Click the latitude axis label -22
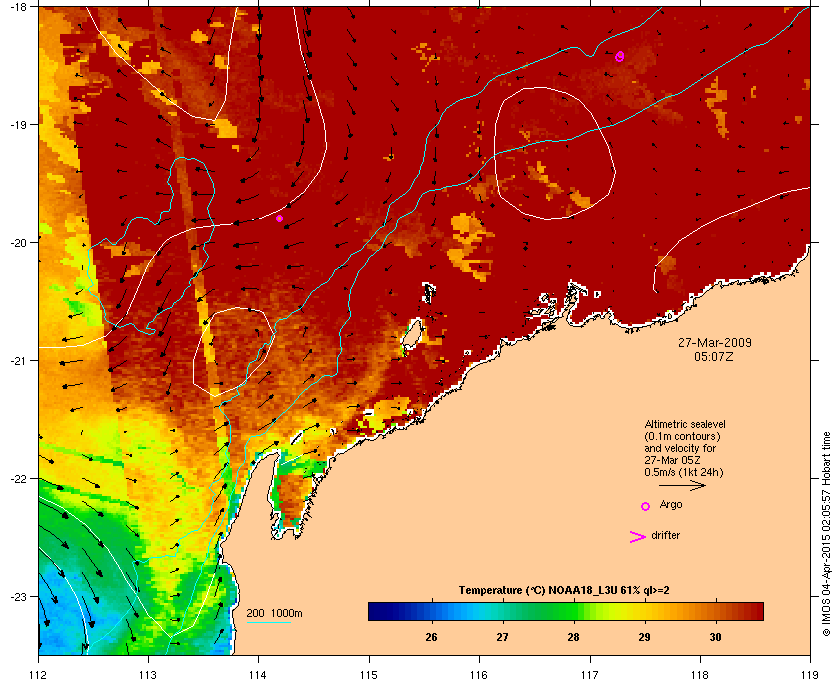 point(18,478)
